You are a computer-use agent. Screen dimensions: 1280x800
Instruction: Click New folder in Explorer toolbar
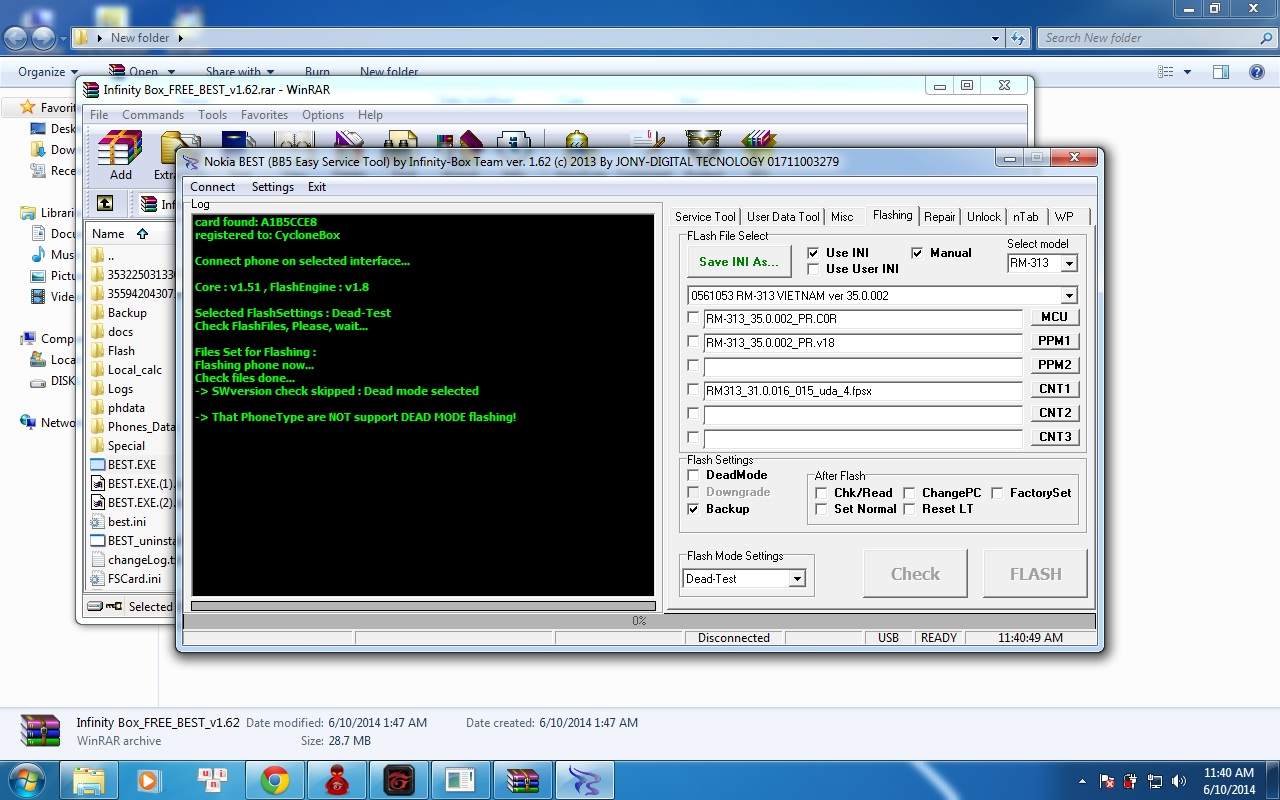tap(389, 72)
